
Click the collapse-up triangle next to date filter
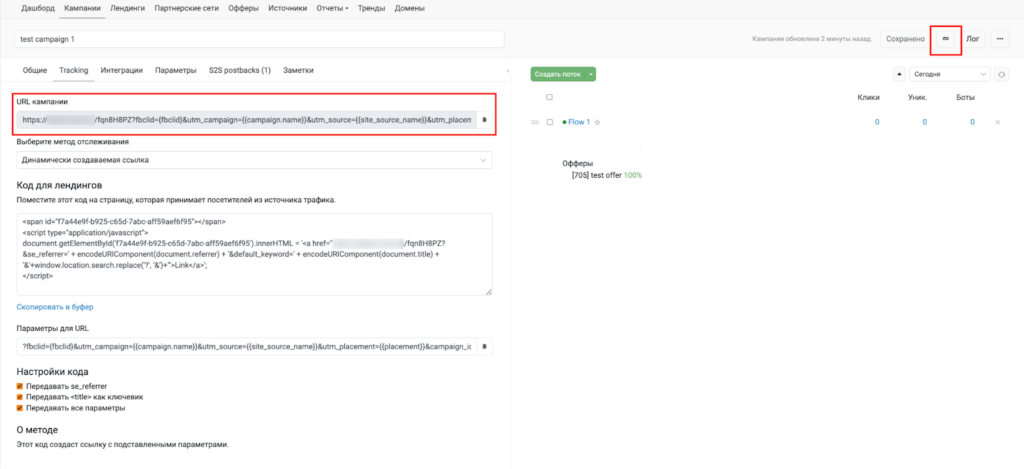point(899,74)
